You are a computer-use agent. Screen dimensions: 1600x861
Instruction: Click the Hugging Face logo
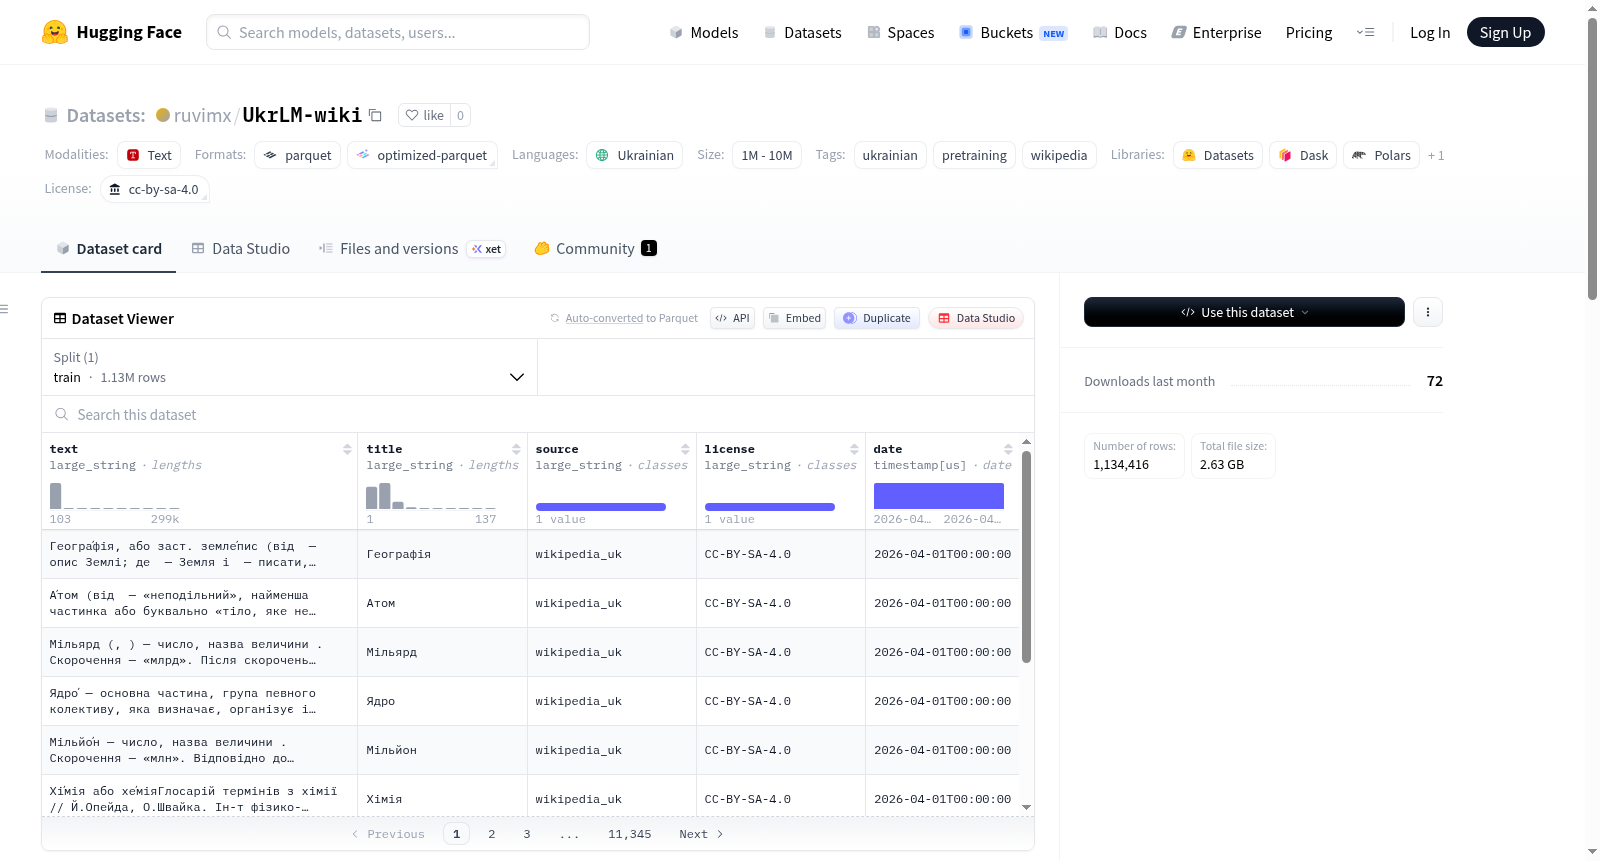tap(112, 32)
